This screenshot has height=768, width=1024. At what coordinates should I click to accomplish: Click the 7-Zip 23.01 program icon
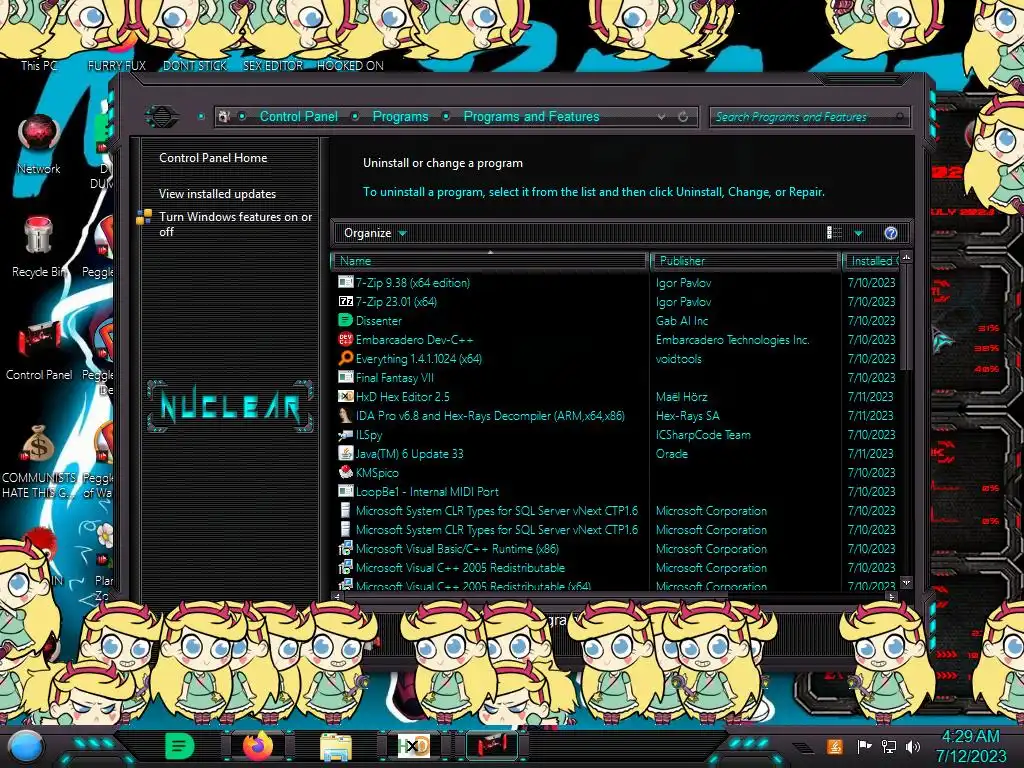point(345,301)
